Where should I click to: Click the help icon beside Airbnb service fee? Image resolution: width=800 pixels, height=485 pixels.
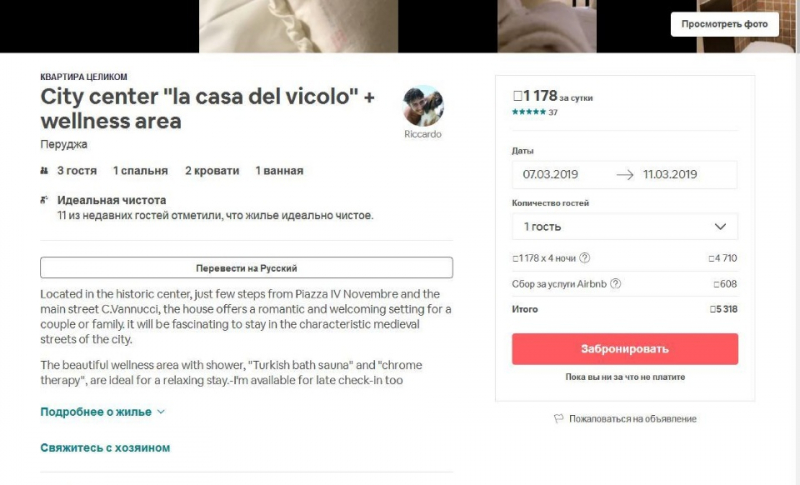616,284
